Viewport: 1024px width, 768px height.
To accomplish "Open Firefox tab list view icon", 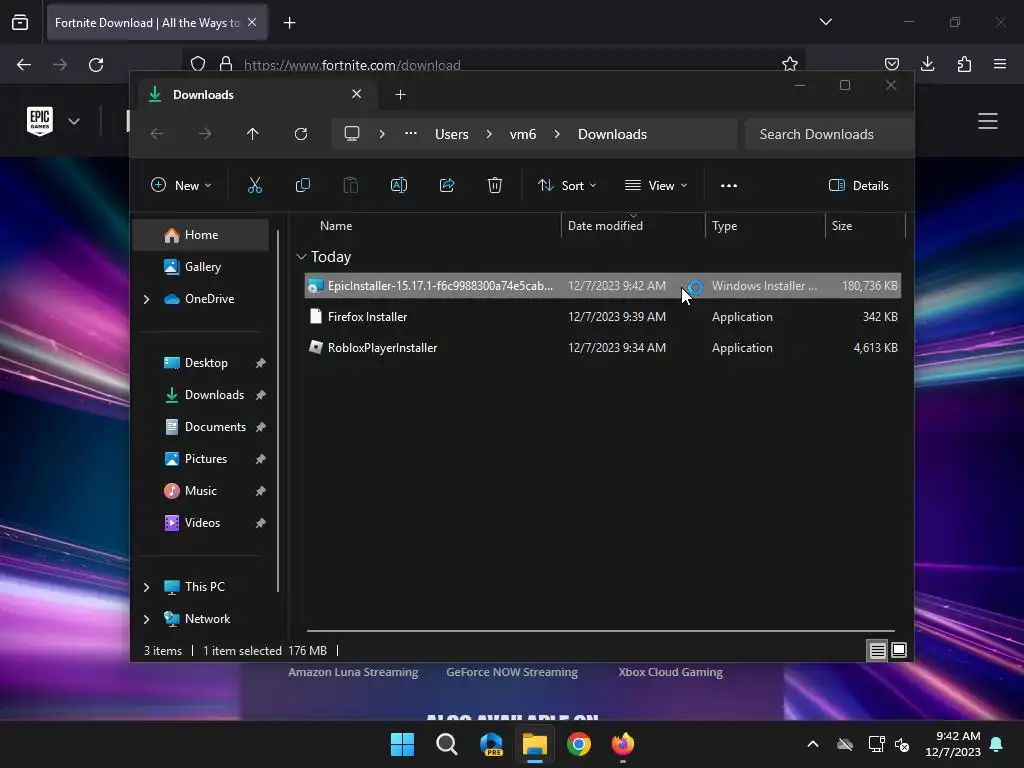I will click(x=20, y=23).
